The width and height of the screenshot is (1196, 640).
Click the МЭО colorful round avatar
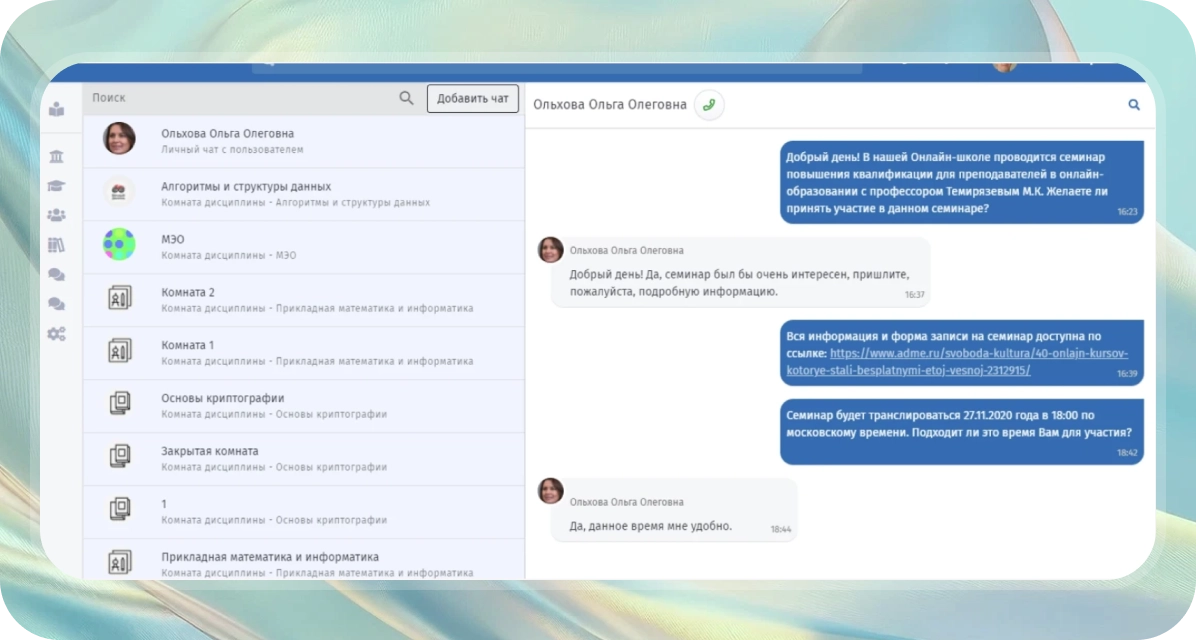click(119, 244)
